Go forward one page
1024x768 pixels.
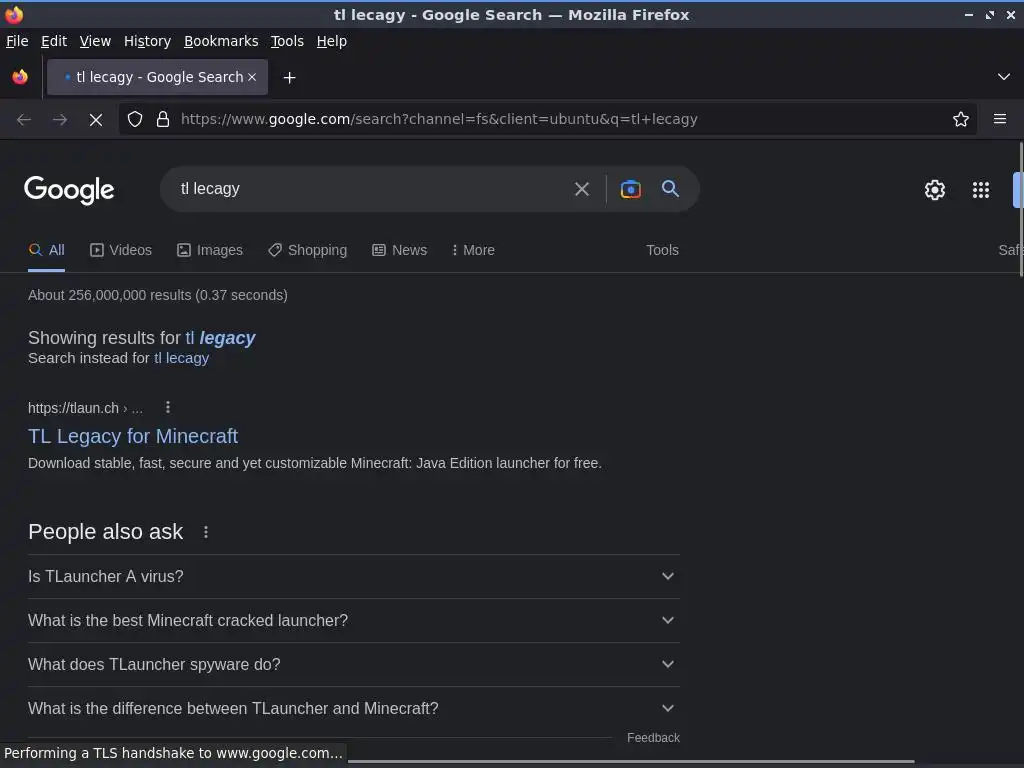[x=59, y=120]
